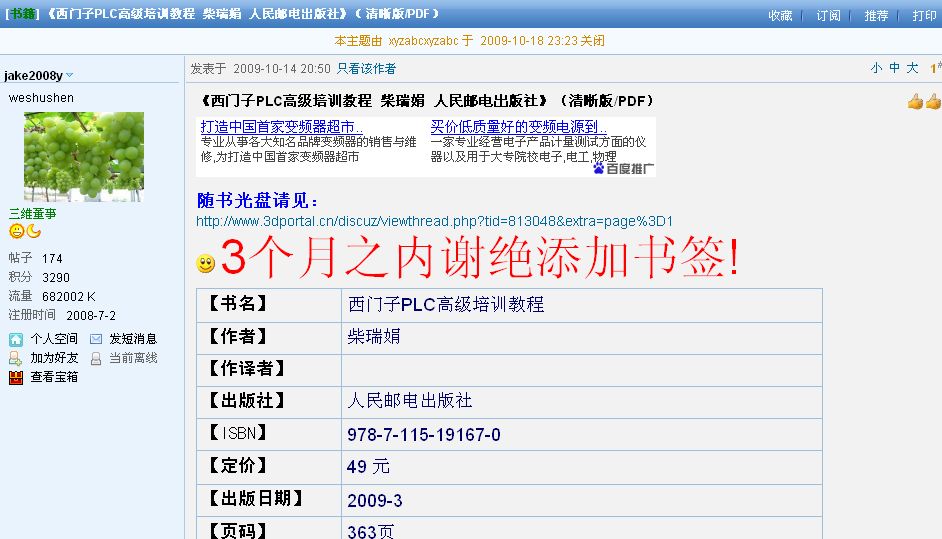Click the 【出版社】 label cell
Viewport: 942px width, 539px height.
(269, 402)
